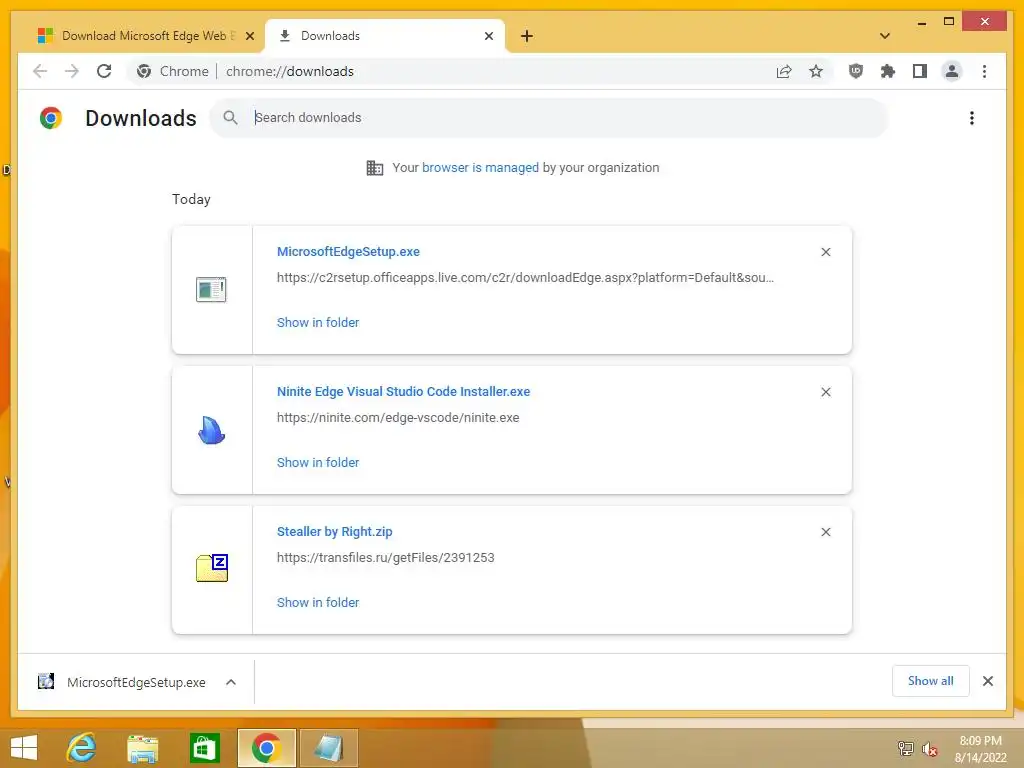The image size is (1024, 768).
Task: Close the Download Microsoft Edge tab
Action: 249,36
